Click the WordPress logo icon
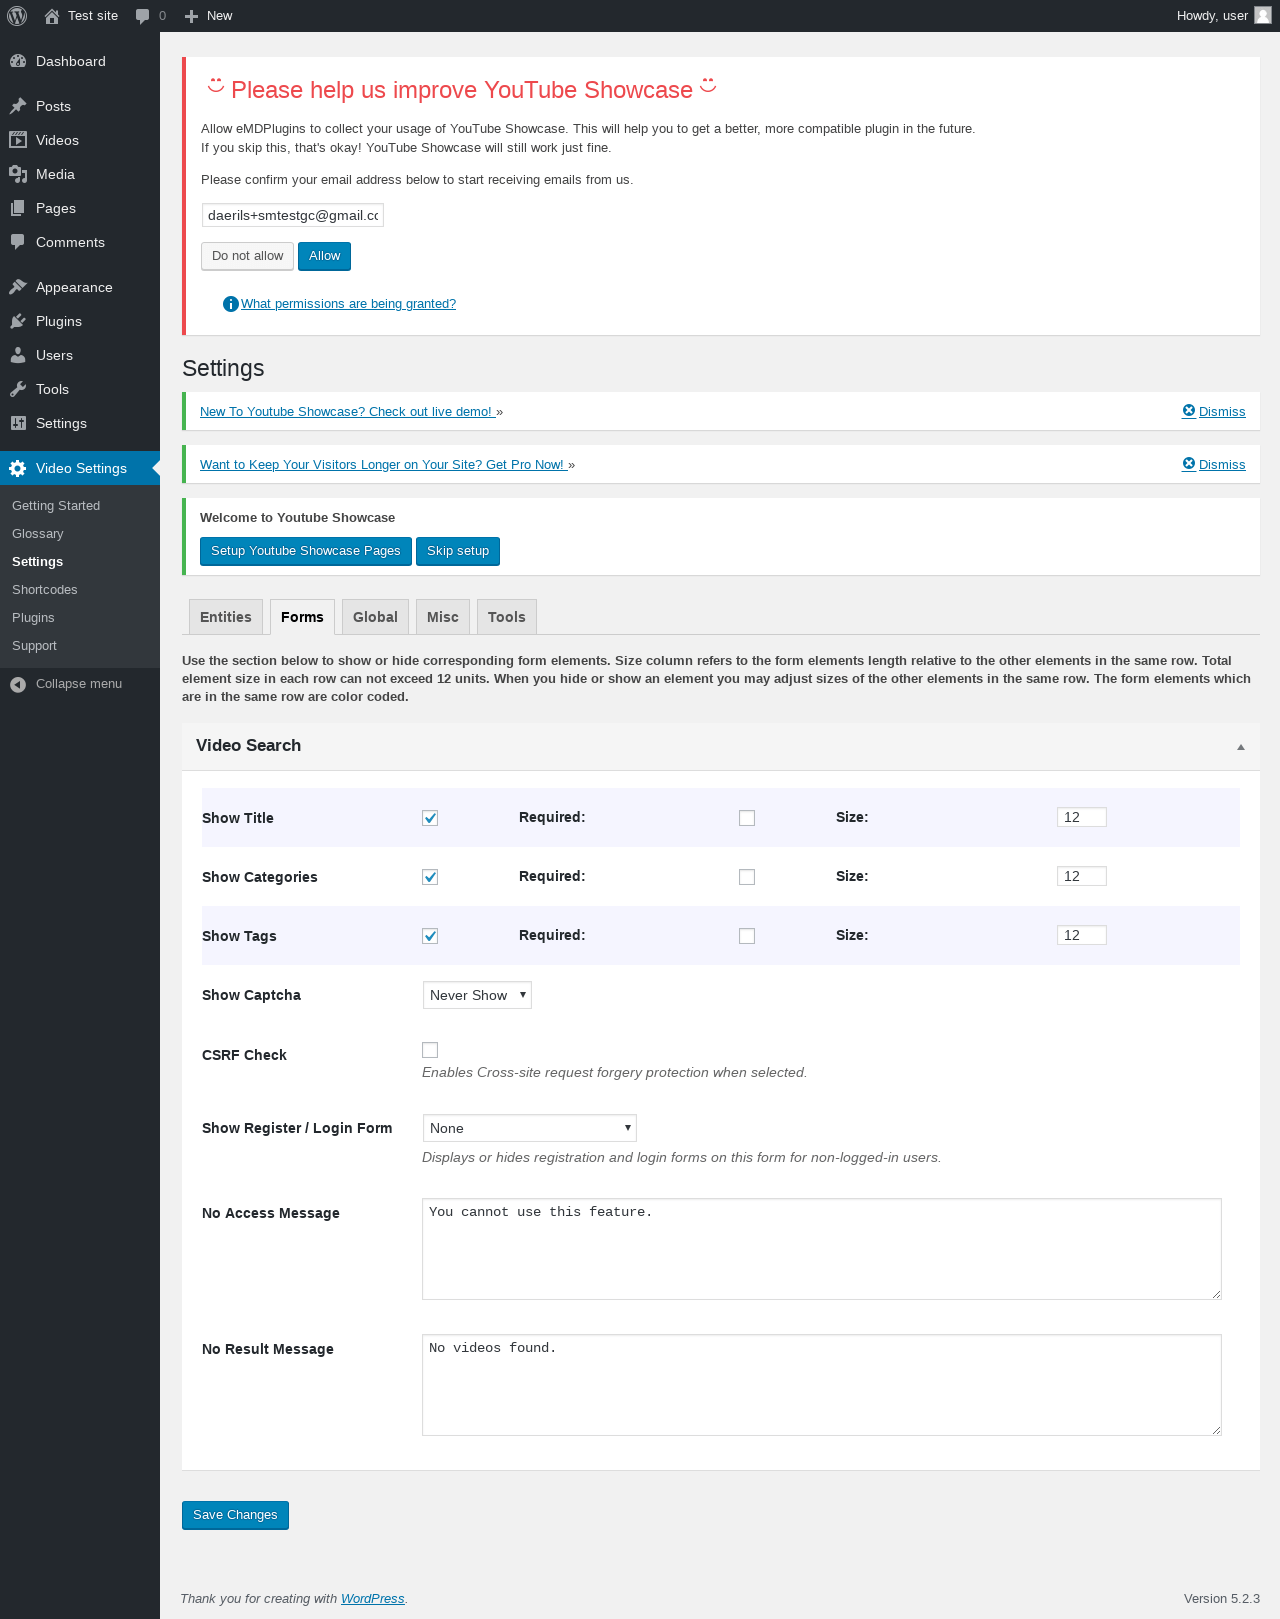1280x1619 pixels. pos(17,16)
